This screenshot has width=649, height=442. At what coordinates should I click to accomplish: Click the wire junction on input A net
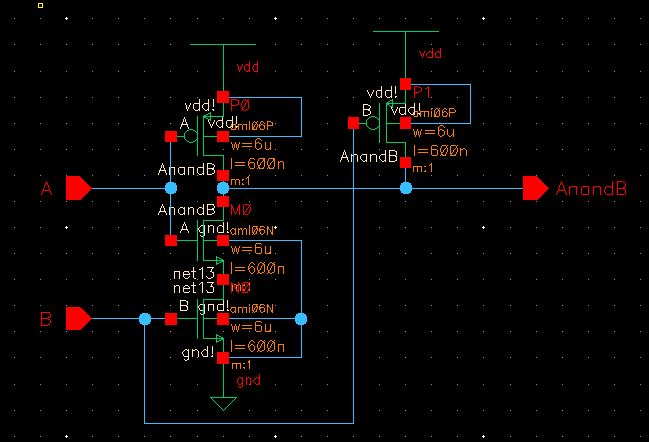coord(171,188)
